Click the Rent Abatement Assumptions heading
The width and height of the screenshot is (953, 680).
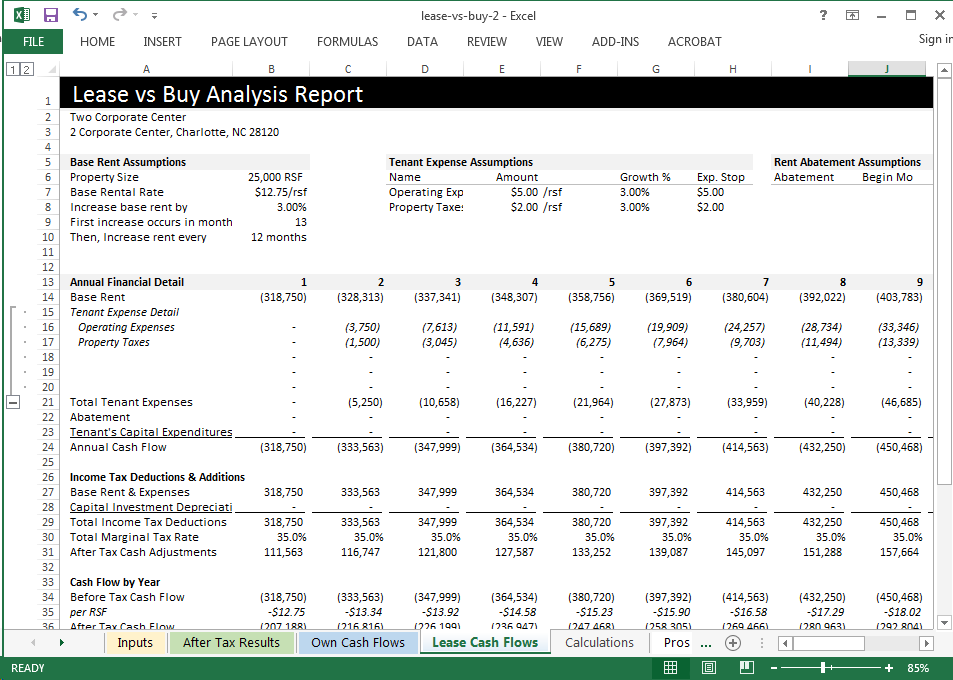847,162
